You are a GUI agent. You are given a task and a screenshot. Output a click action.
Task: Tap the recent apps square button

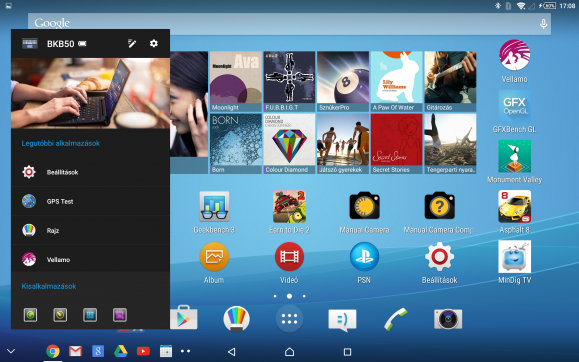(347, 352)
